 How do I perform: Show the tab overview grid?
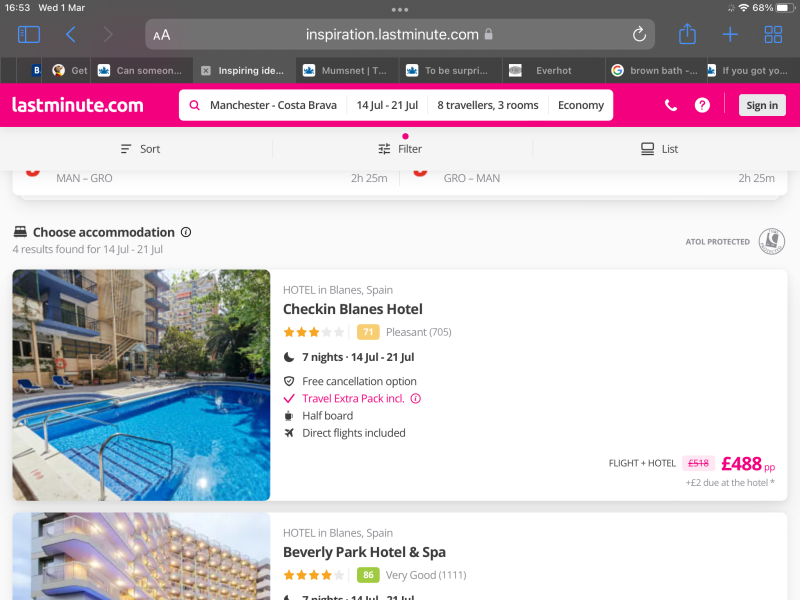(773, 35)
